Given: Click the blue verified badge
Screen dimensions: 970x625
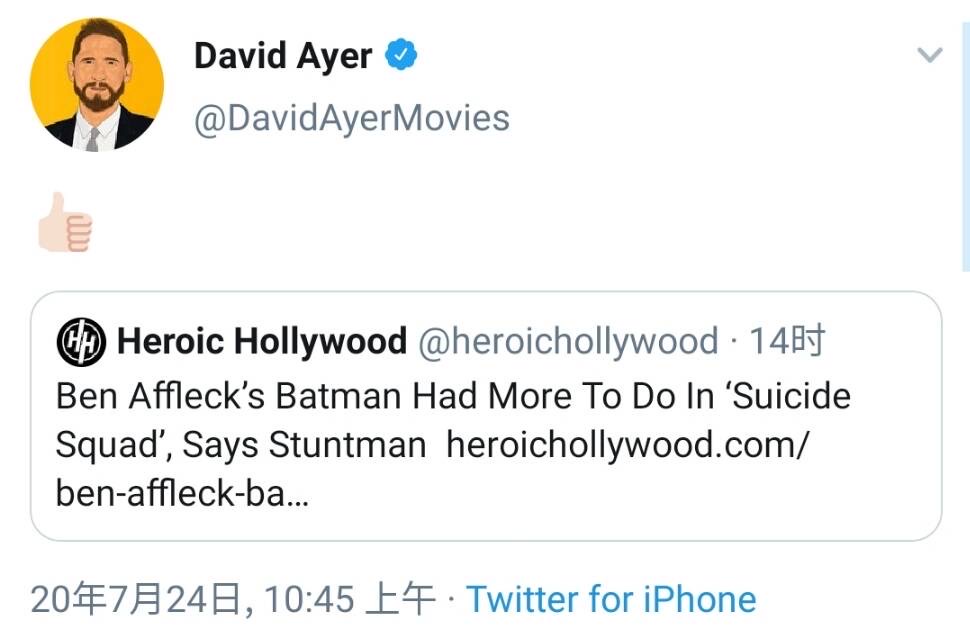Looking at the screenshot, I should tap(402, 55).
